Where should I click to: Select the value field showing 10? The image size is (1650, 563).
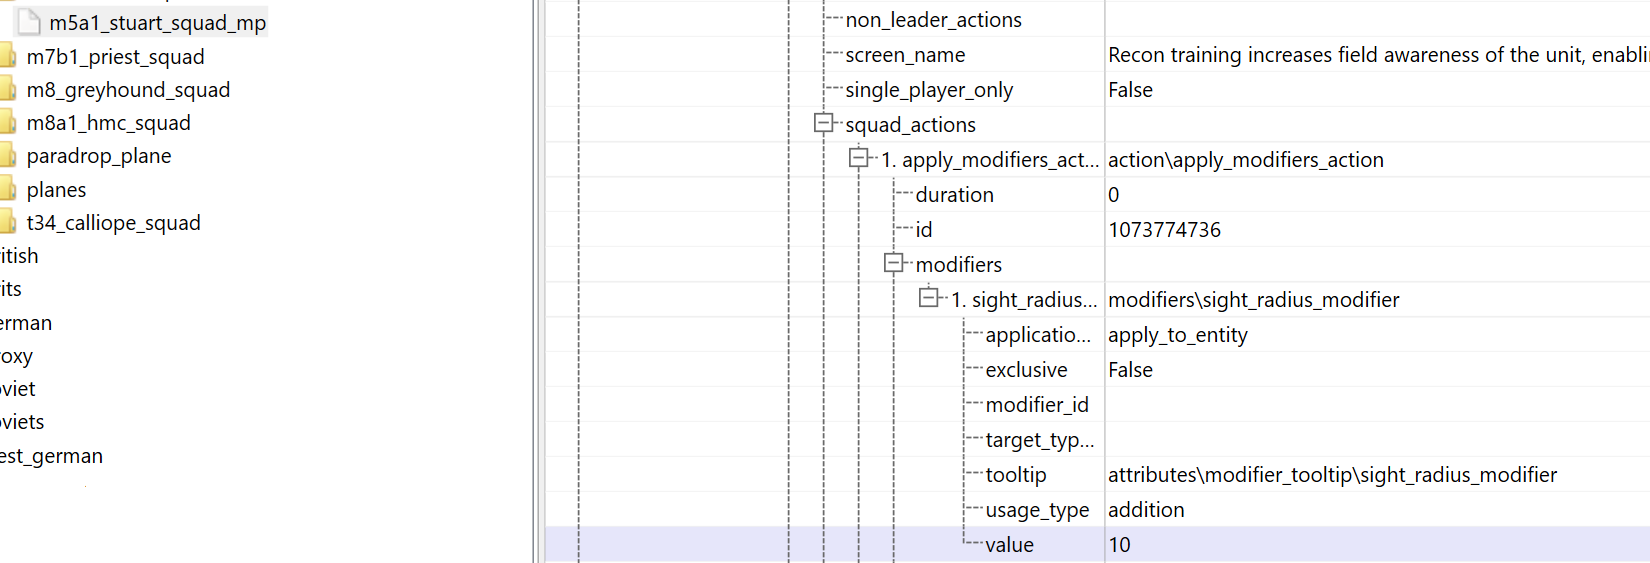pyautogui.click(x=1377, y=544)
